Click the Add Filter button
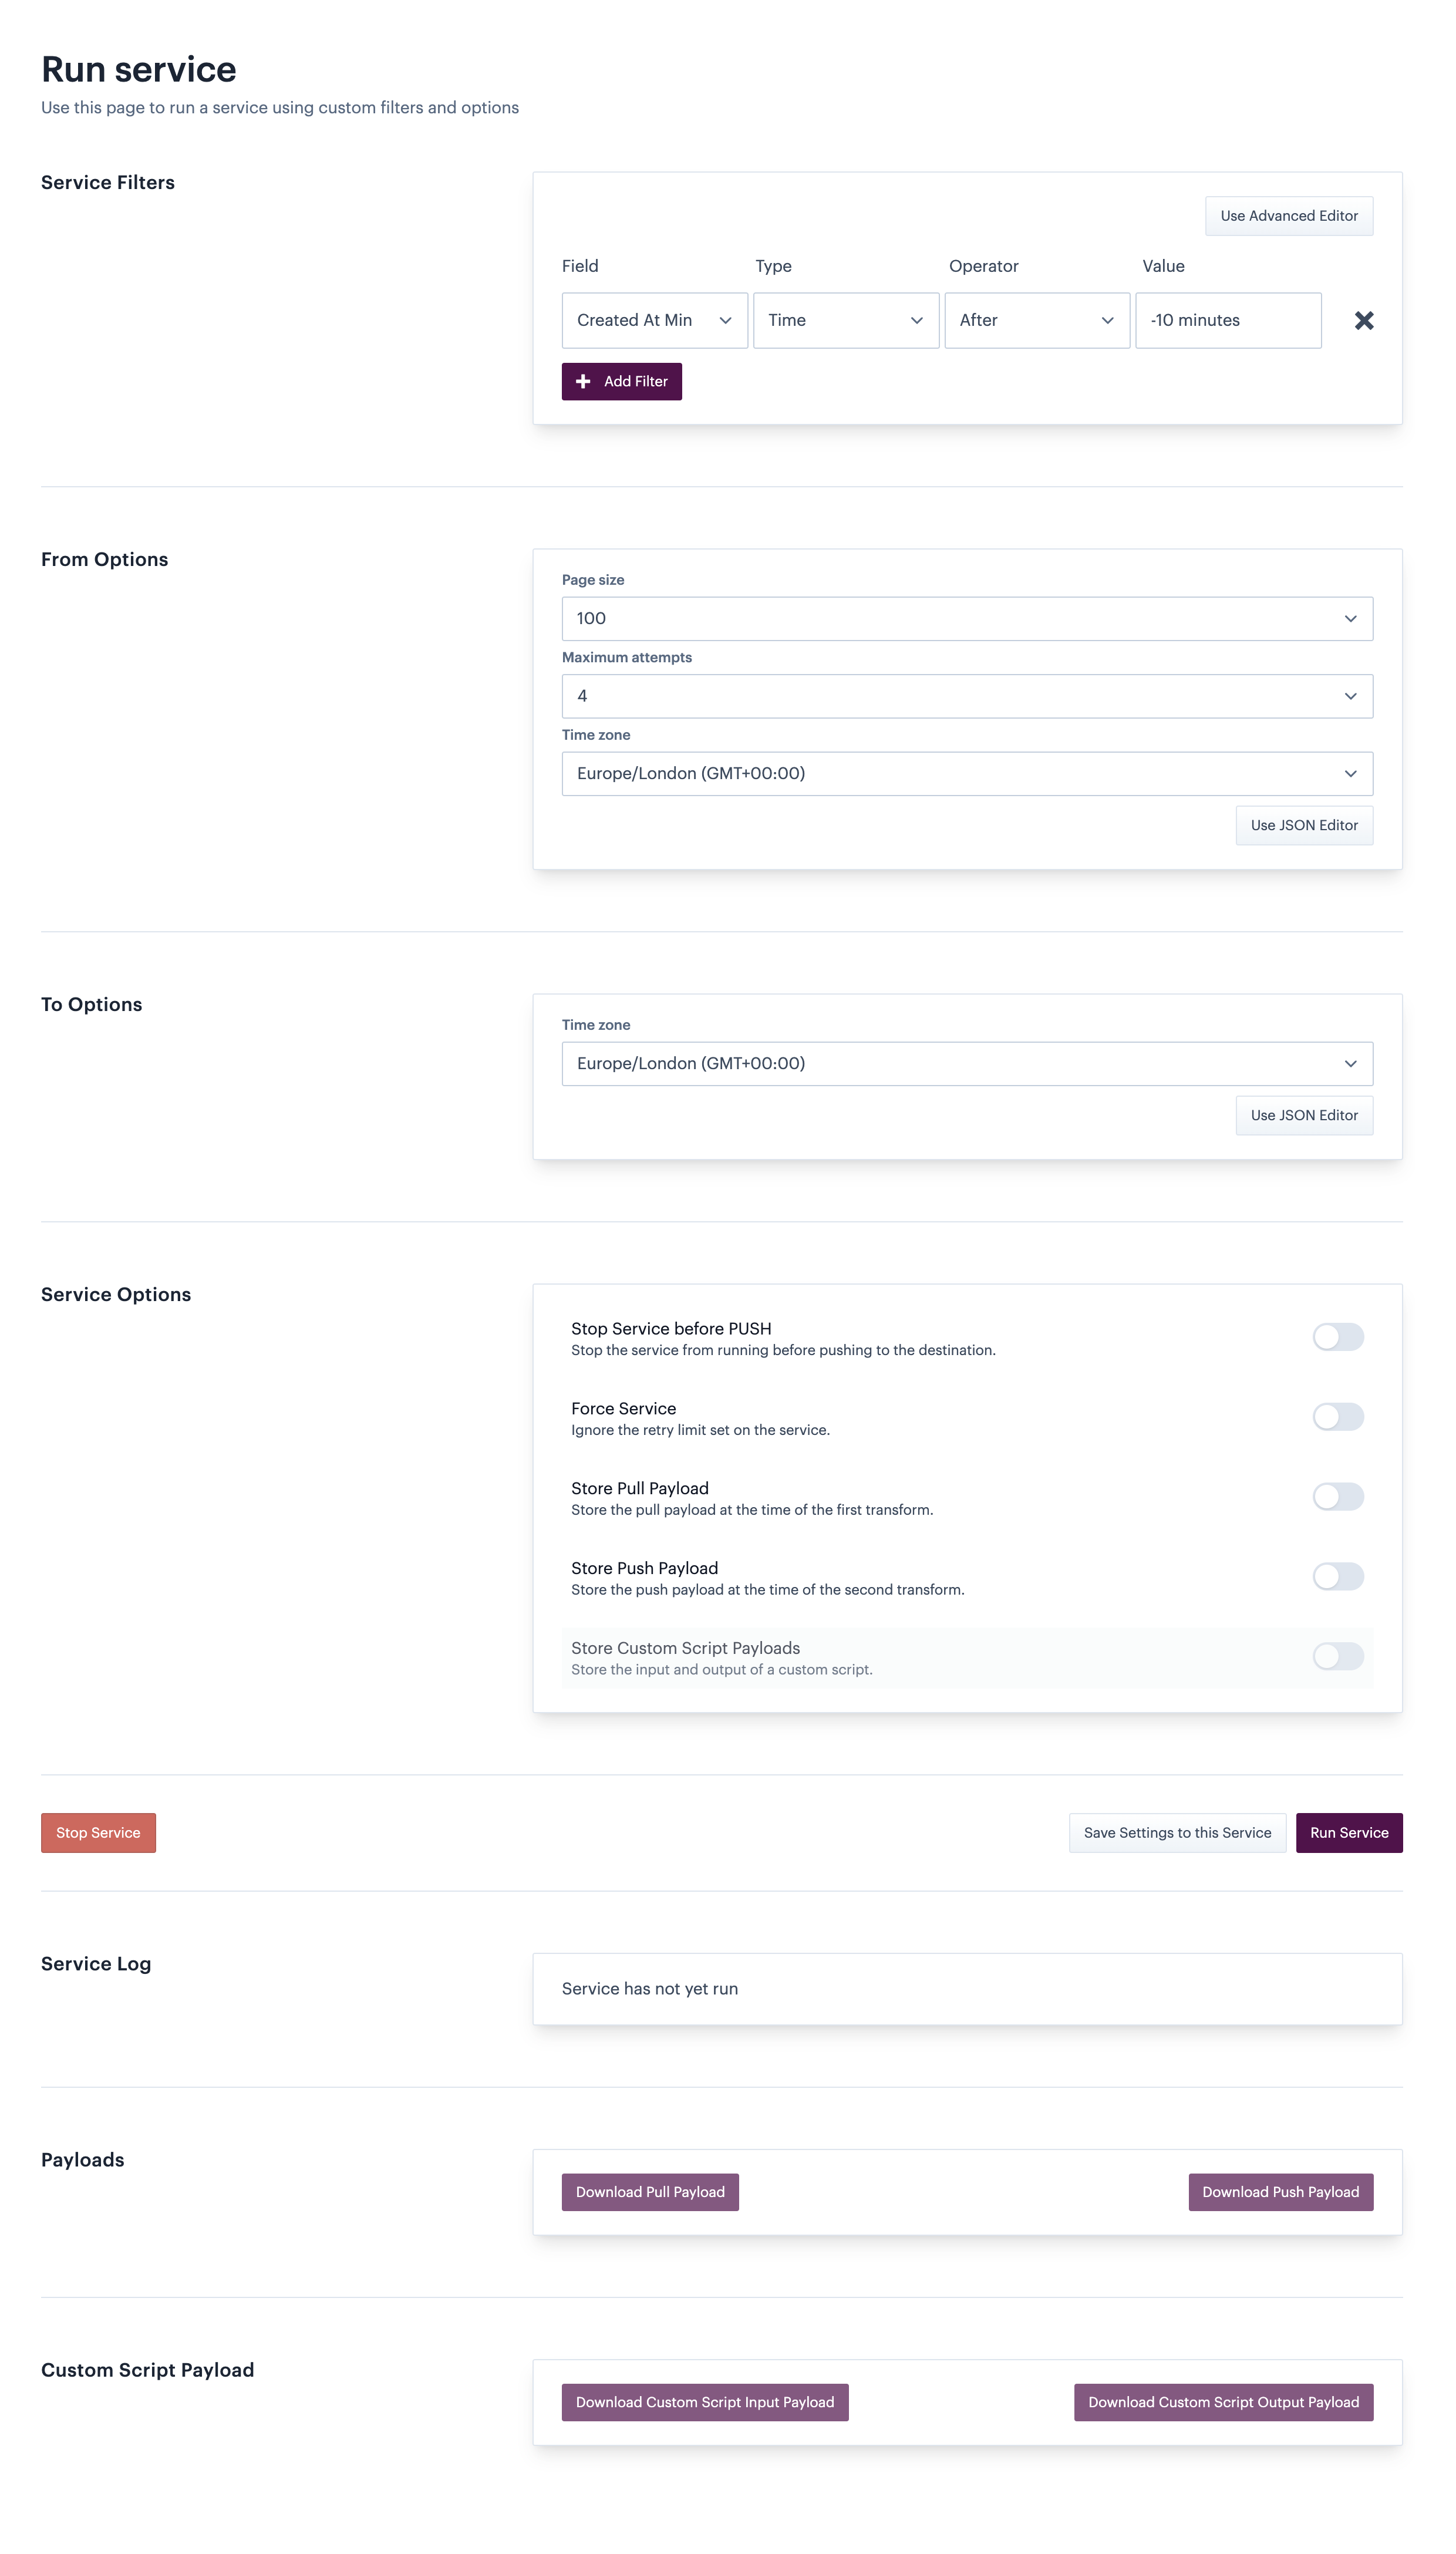The width and height of the screenshot is (1456, 2554). (621, 381)
